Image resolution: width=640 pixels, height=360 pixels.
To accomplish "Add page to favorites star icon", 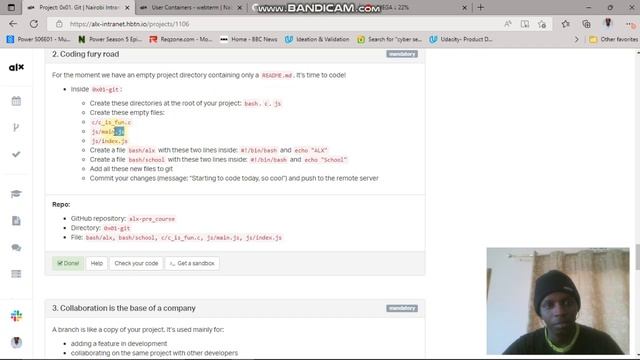I will [542, 24].
